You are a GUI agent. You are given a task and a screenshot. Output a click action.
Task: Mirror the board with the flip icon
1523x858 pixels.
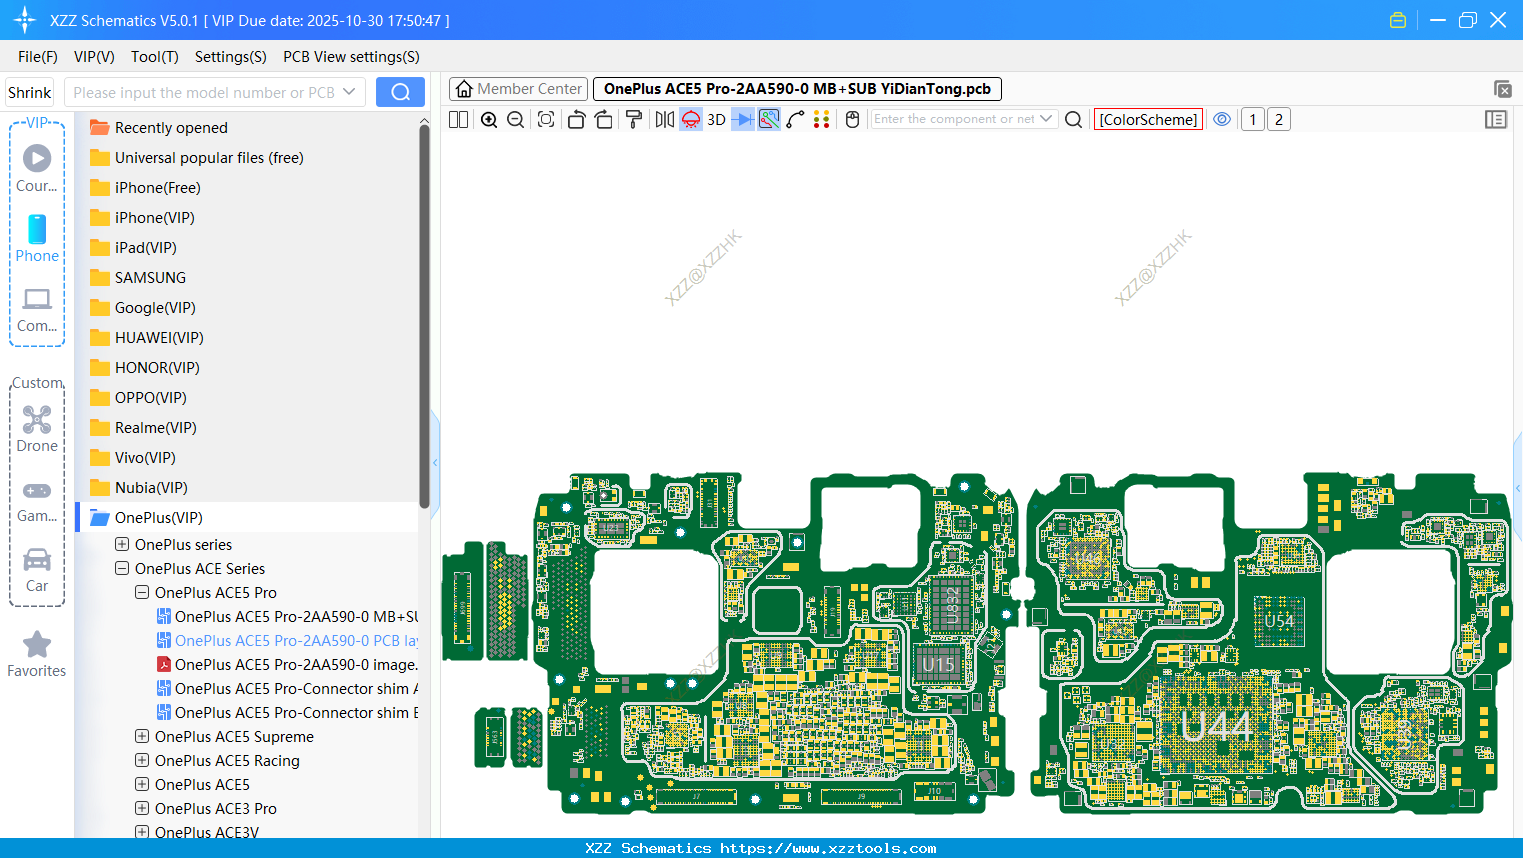pyautogui.click(x=665, y=119)
